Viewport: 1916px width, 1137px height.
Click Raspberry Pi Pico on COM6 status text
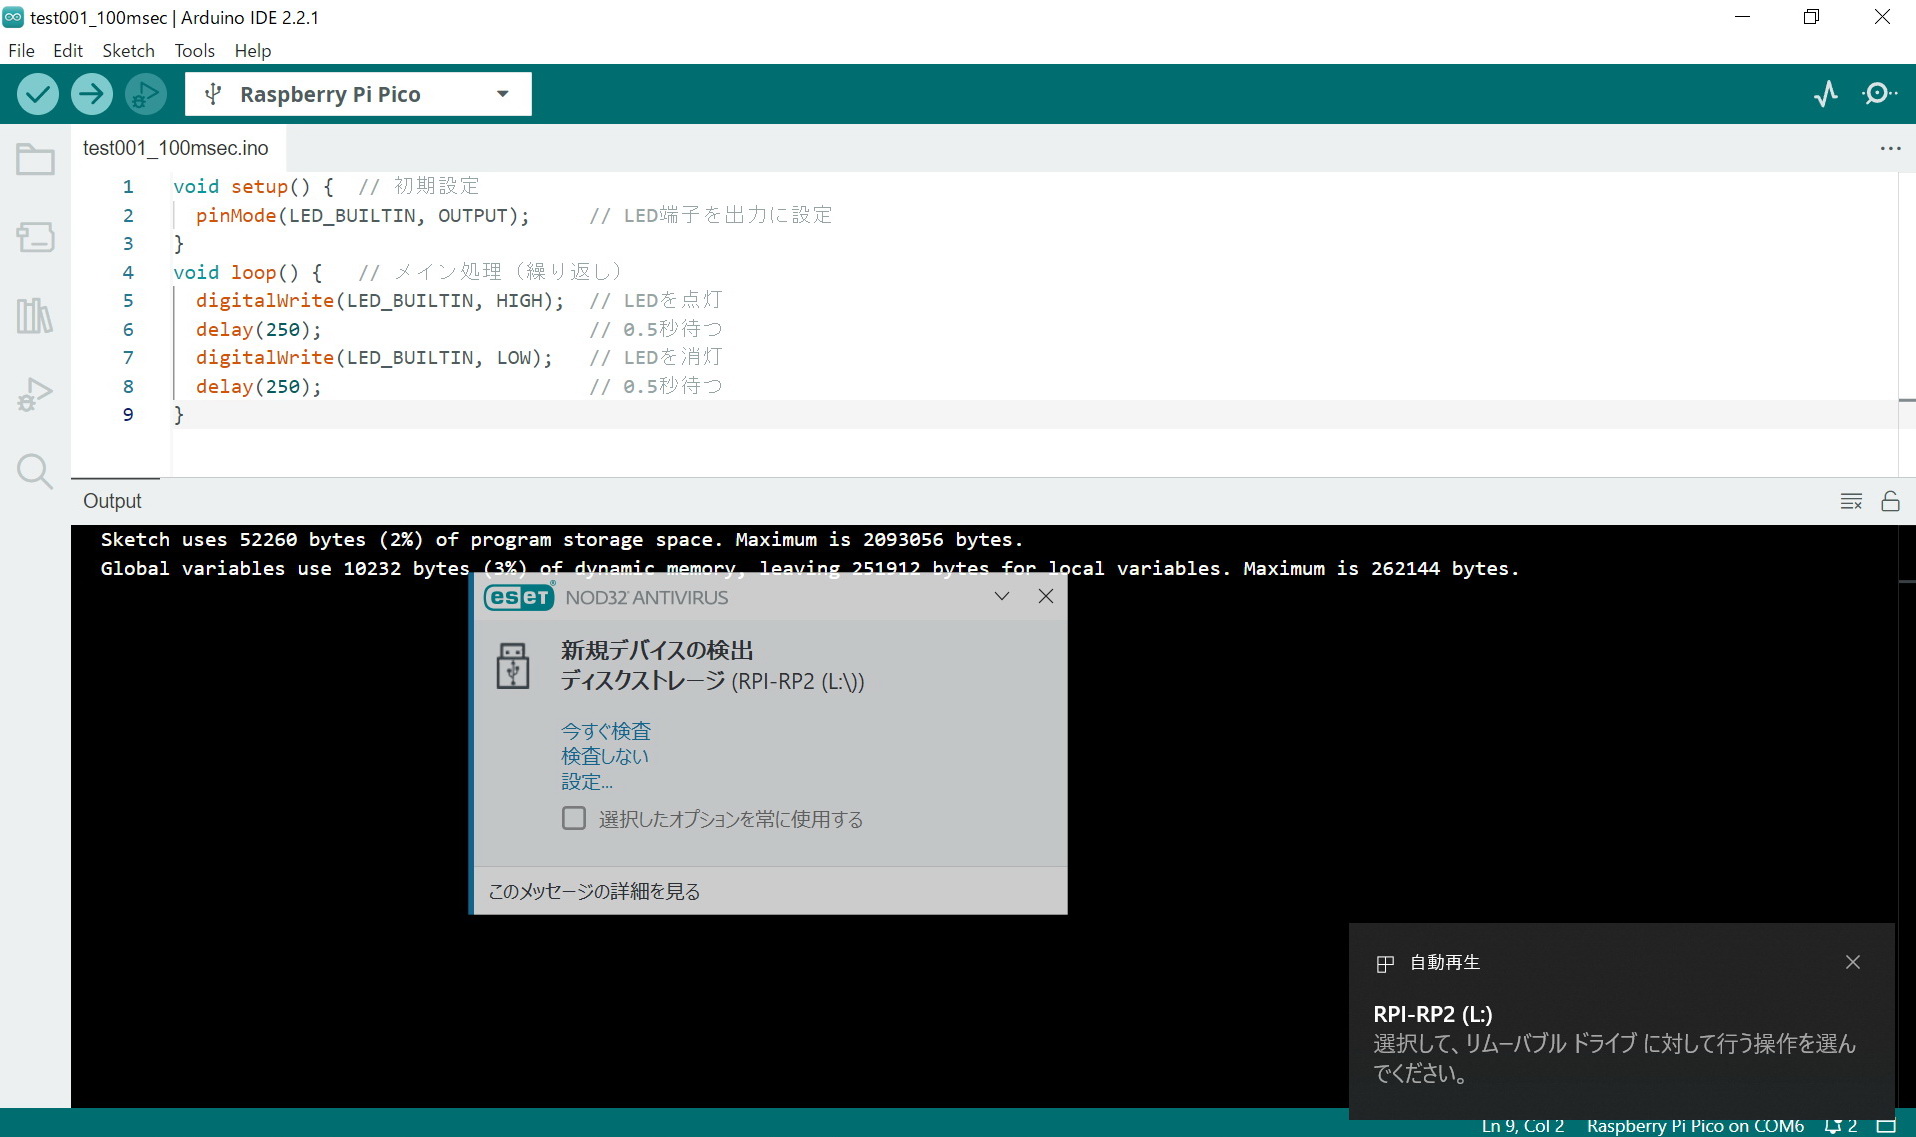tap(1695, 1125)
